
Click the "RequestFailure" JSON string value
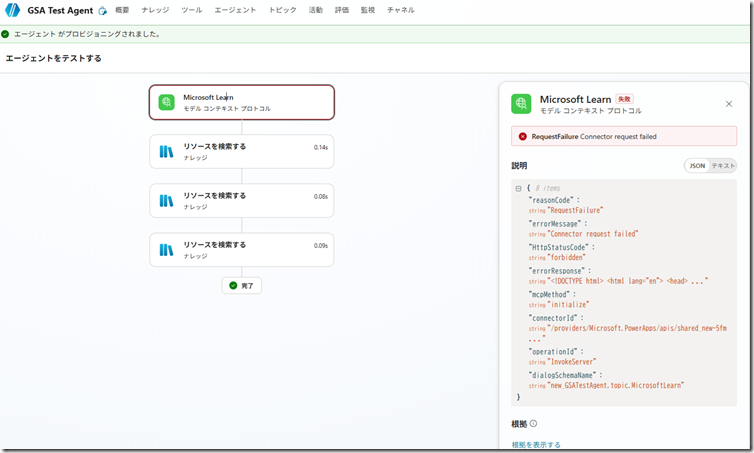pos(575,211)
